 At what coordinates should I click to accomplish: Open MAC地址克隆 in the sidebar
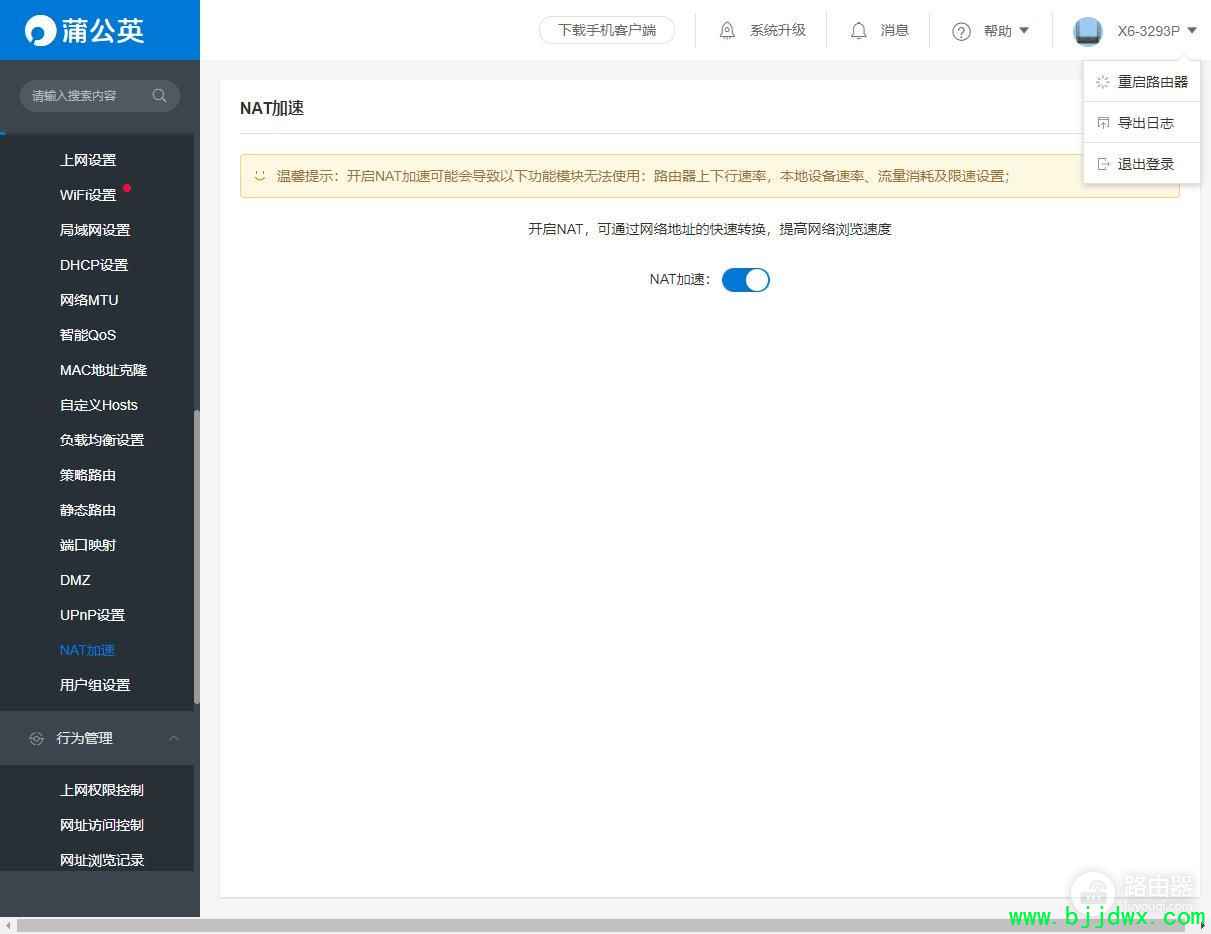click(103, 370)
